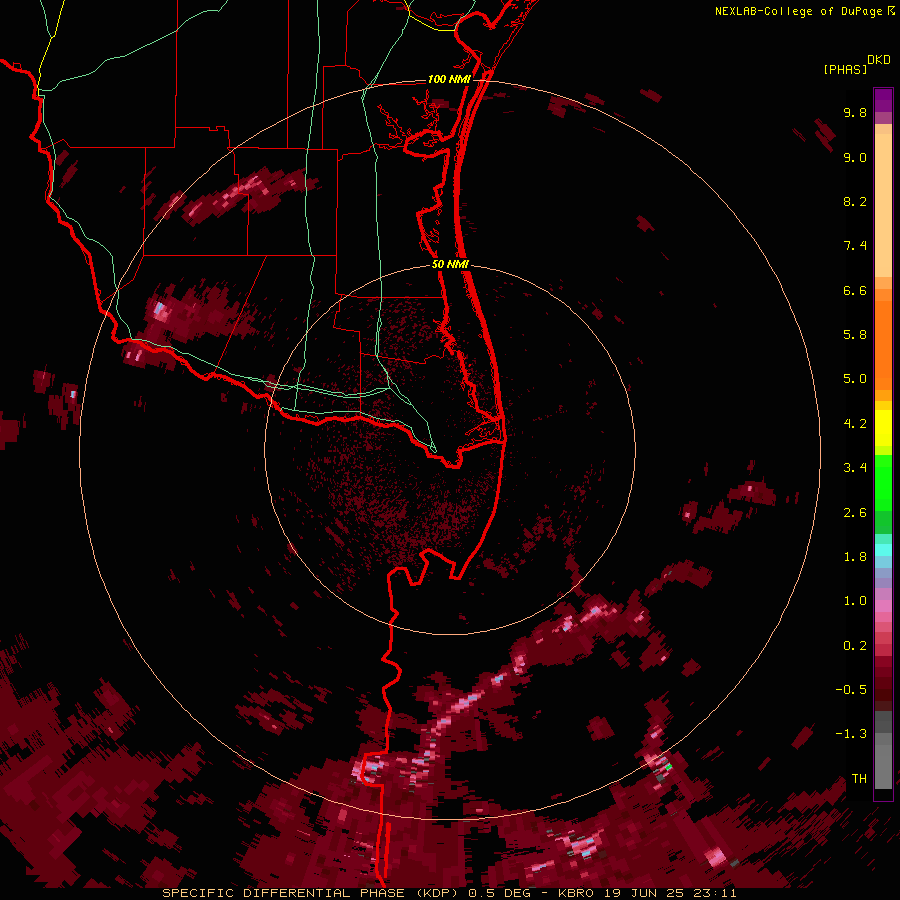Image resolution: width=900 pixels, height=900 pixels.
Task: Click the 5.0 scale value
Action: tap(855, 379)
